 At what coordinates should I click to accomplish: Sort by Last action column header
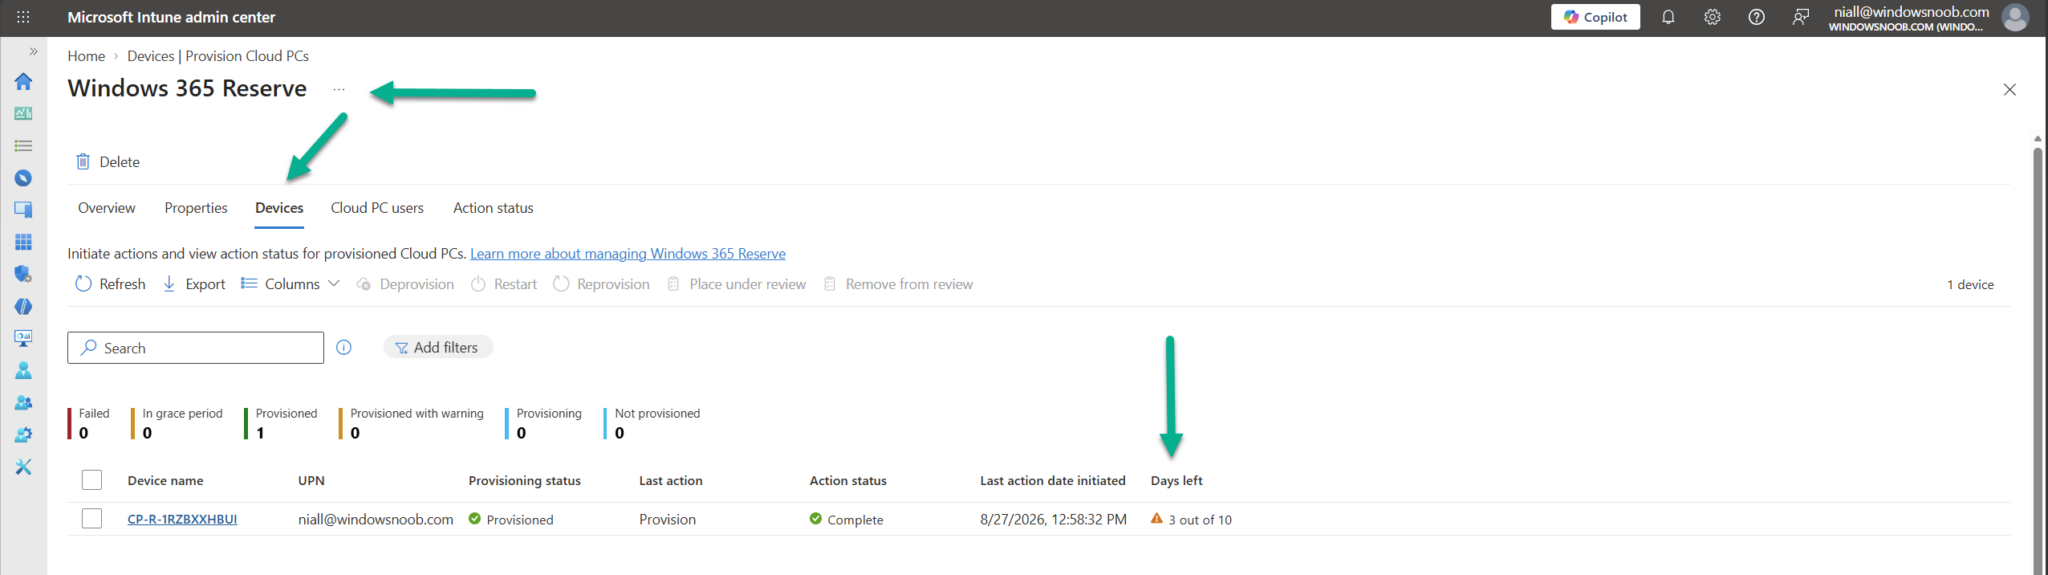(x=670, y=481)
